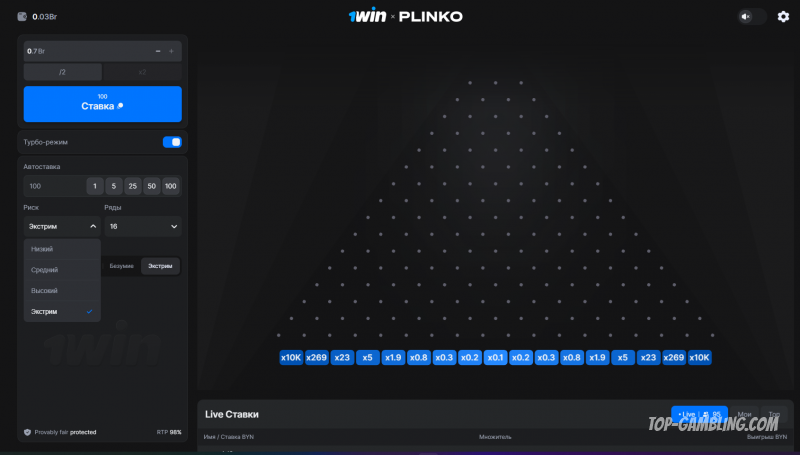Click the wallet balance icon
The height and width of the screenshot is (455, 800).
click(23, 17)
